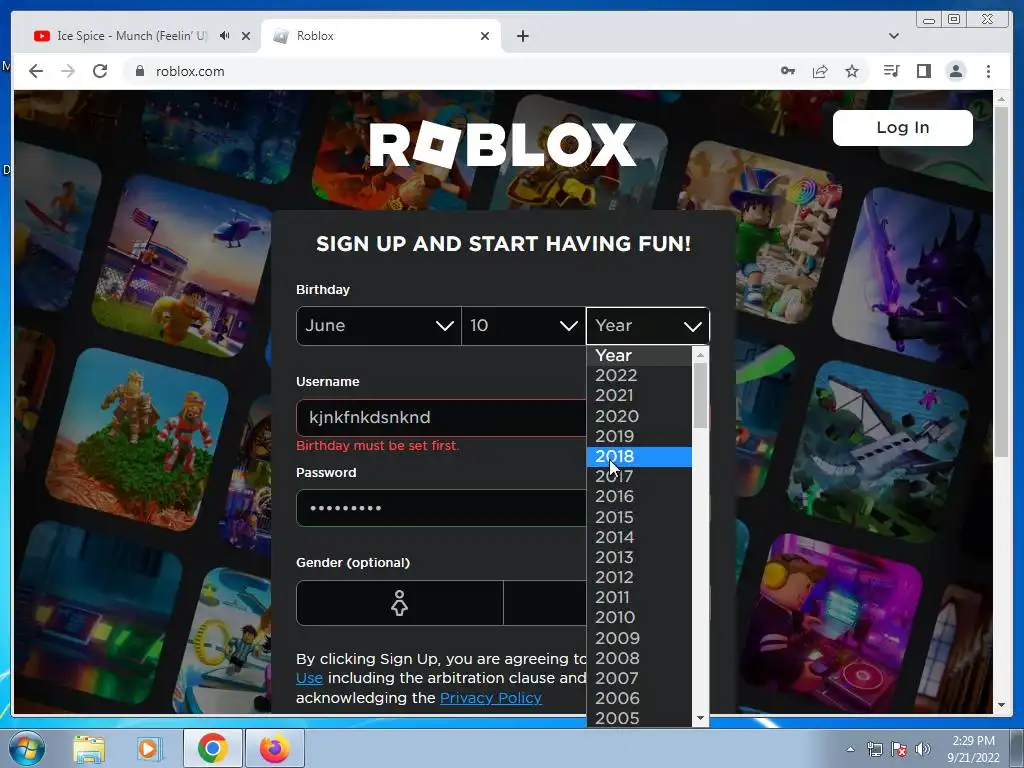Select 2019 from the year list
The width and height of the screenshot is (1024, 768).
click(639, 436)
